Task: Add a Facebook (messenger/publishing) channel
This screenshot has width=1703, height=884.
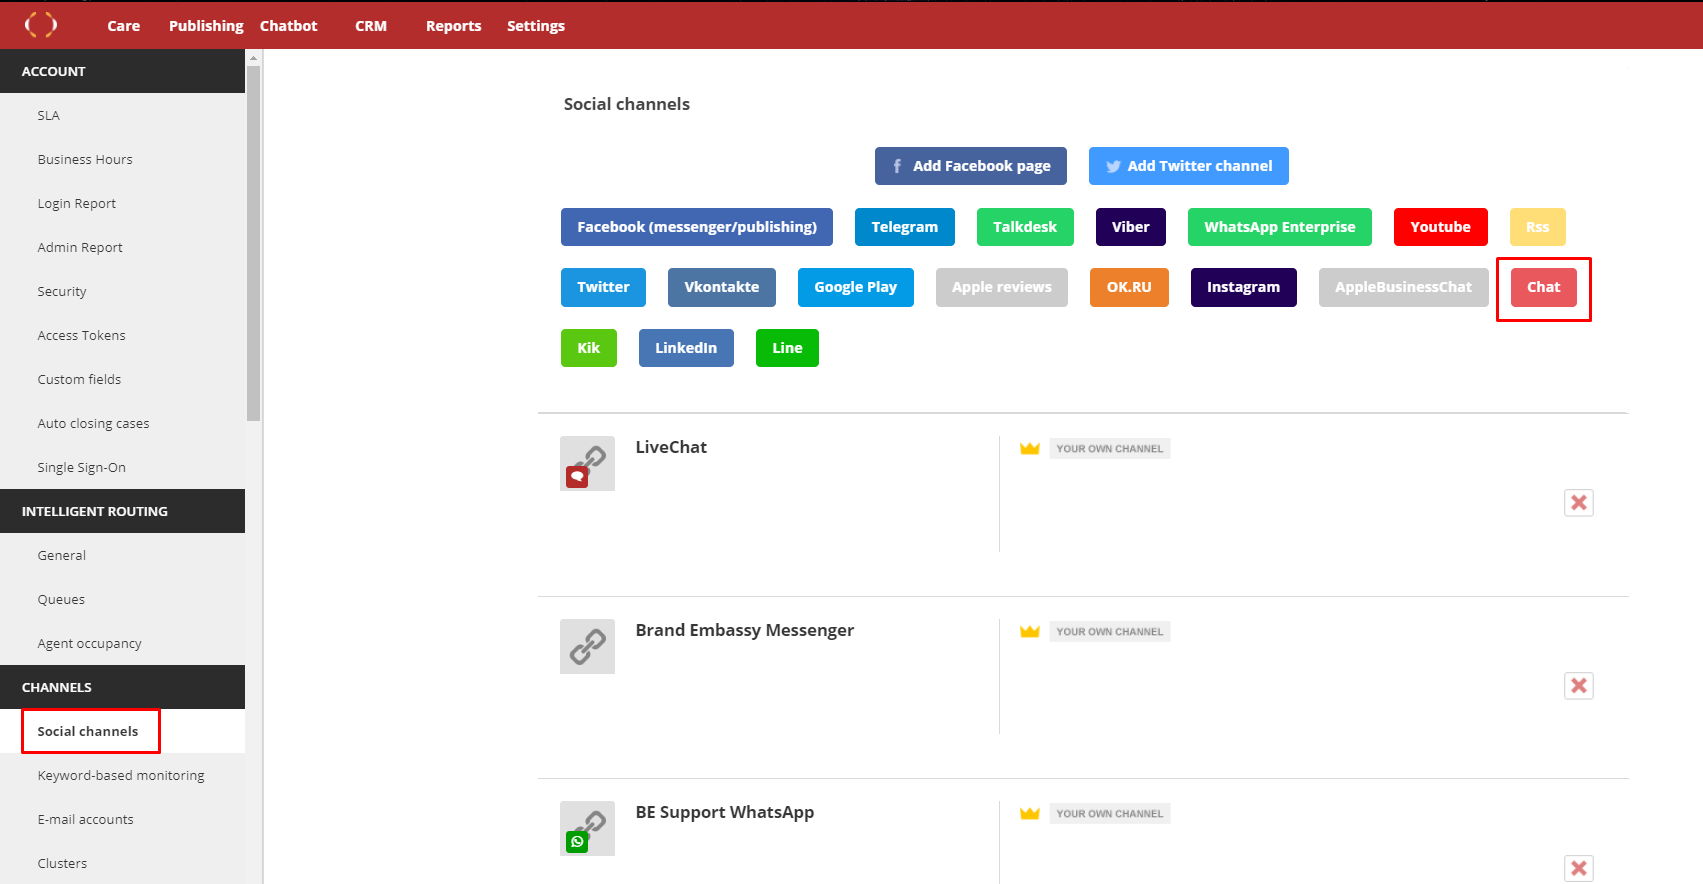Action: pyautogui.click(x=697, y=227)
